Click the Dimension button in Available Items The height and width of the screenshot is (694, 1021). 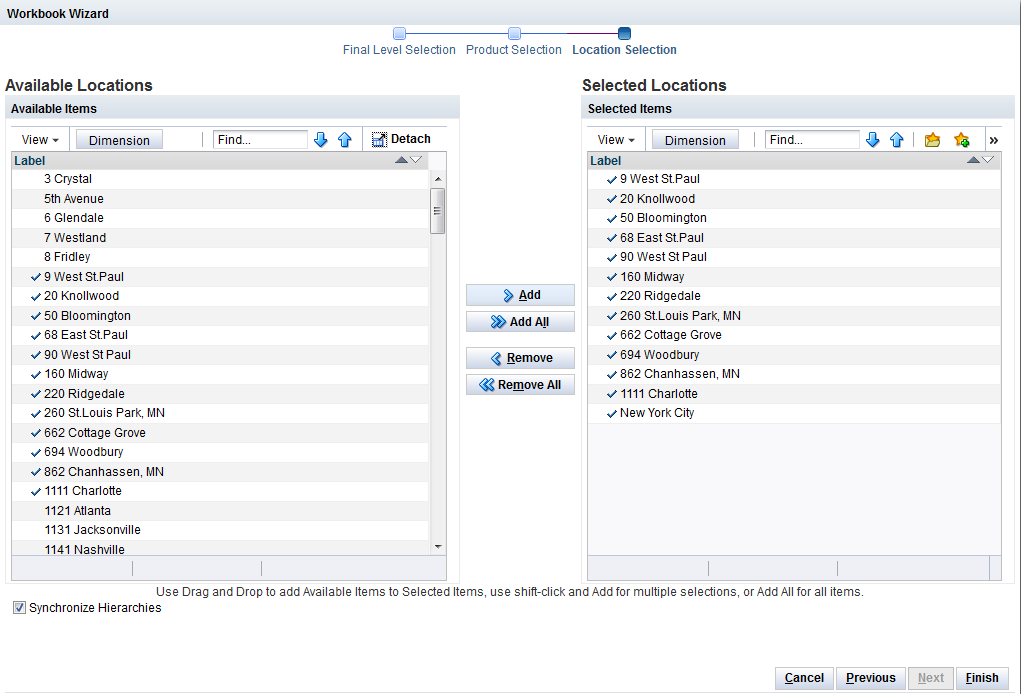(119, 140)
